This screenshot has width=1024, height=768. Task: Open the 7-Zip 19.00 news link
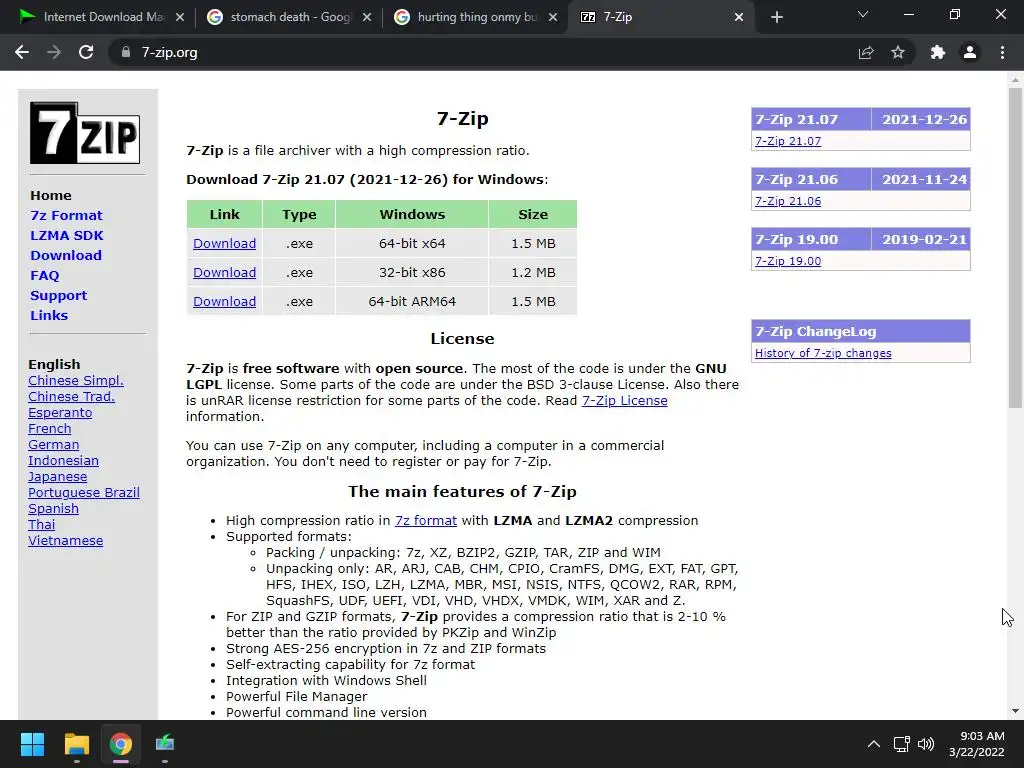tap(788, 261)
